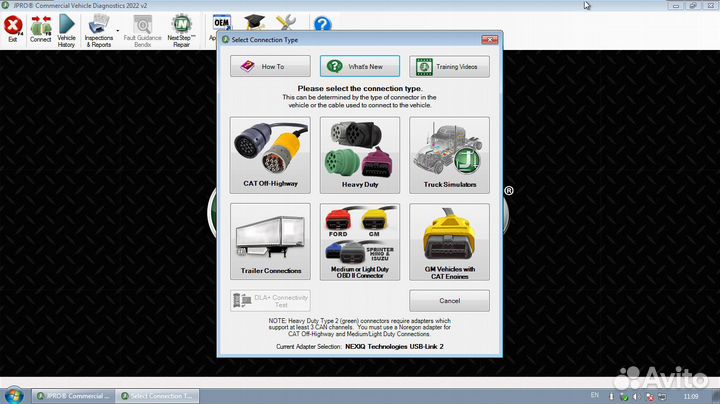Select the Truck Simulators option
720x404 pixels.
click(449, 155)
